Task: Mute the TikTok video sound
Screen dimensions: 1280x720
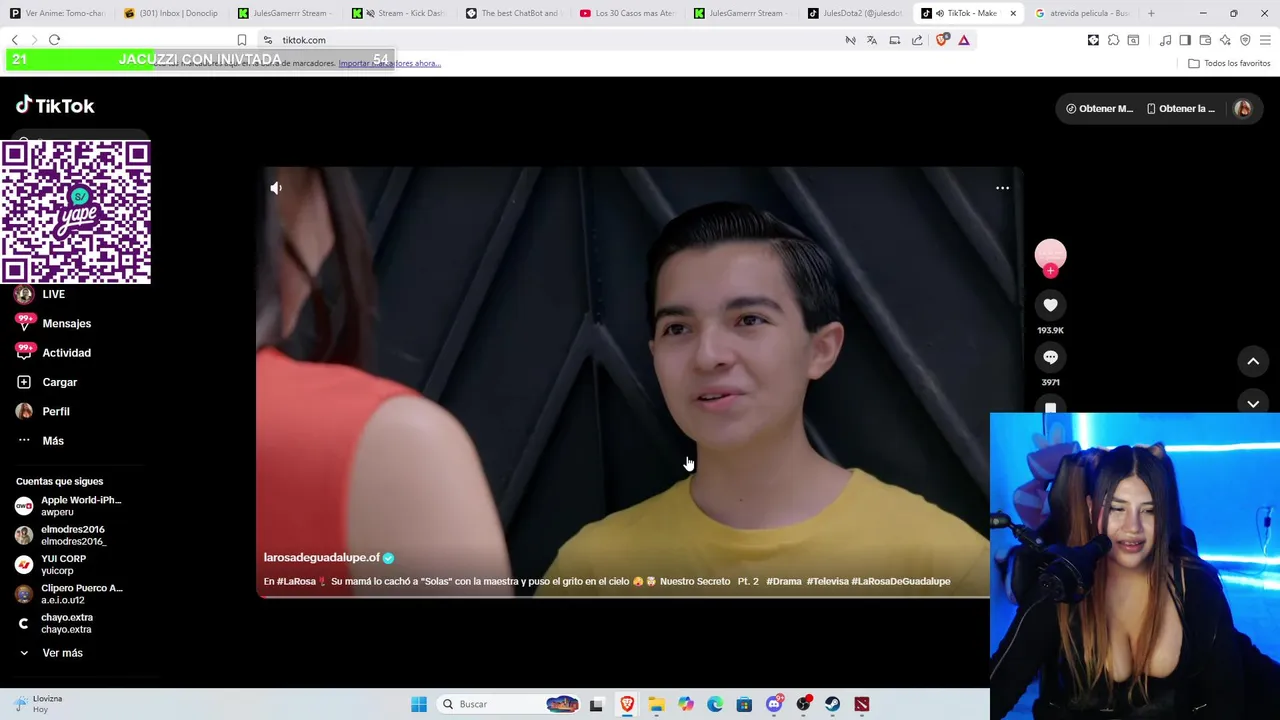Action: (x=276, y=188)
